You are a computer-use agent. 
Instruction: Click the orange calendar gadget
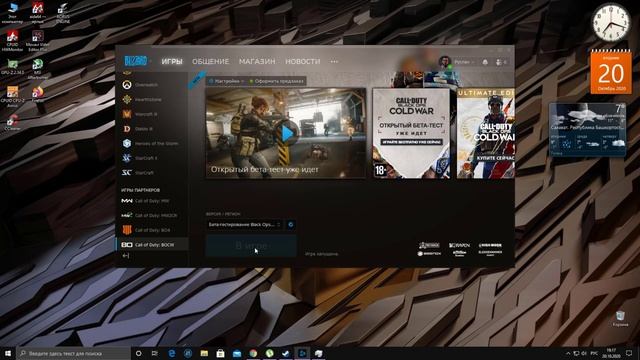click(x=611, y=72)
